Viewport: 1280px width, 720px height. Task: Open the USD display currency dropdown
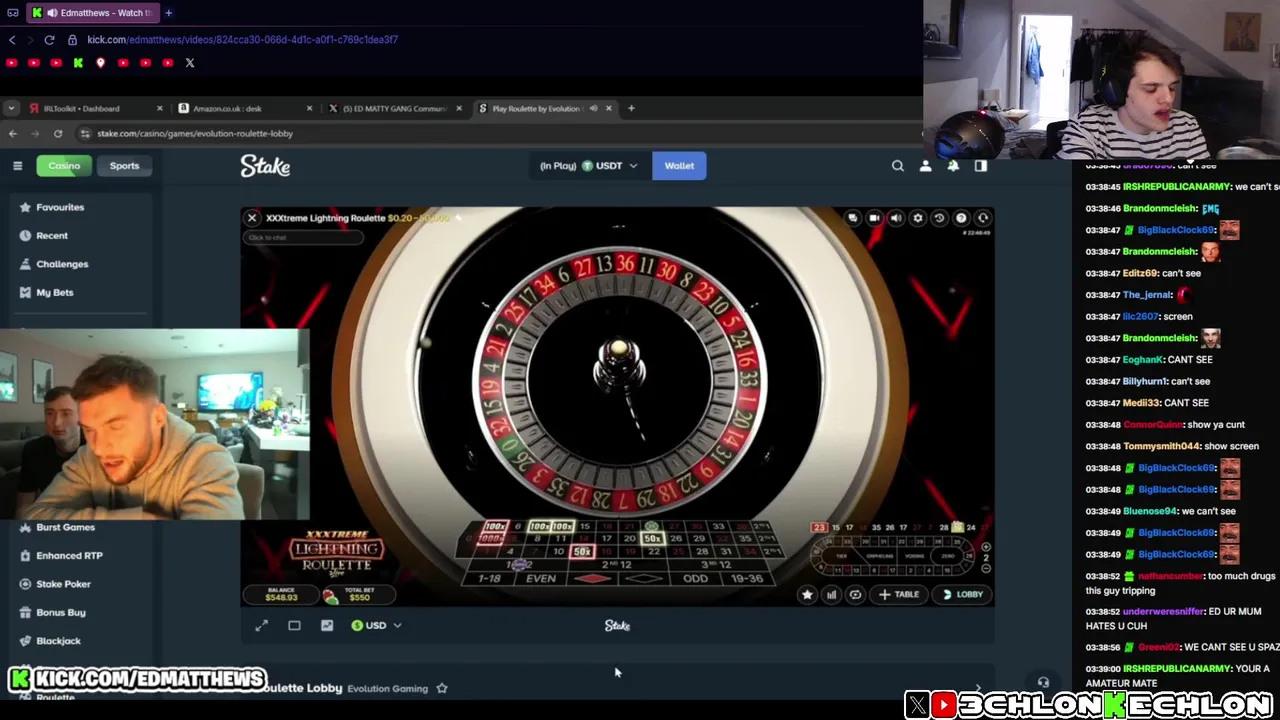376,626
